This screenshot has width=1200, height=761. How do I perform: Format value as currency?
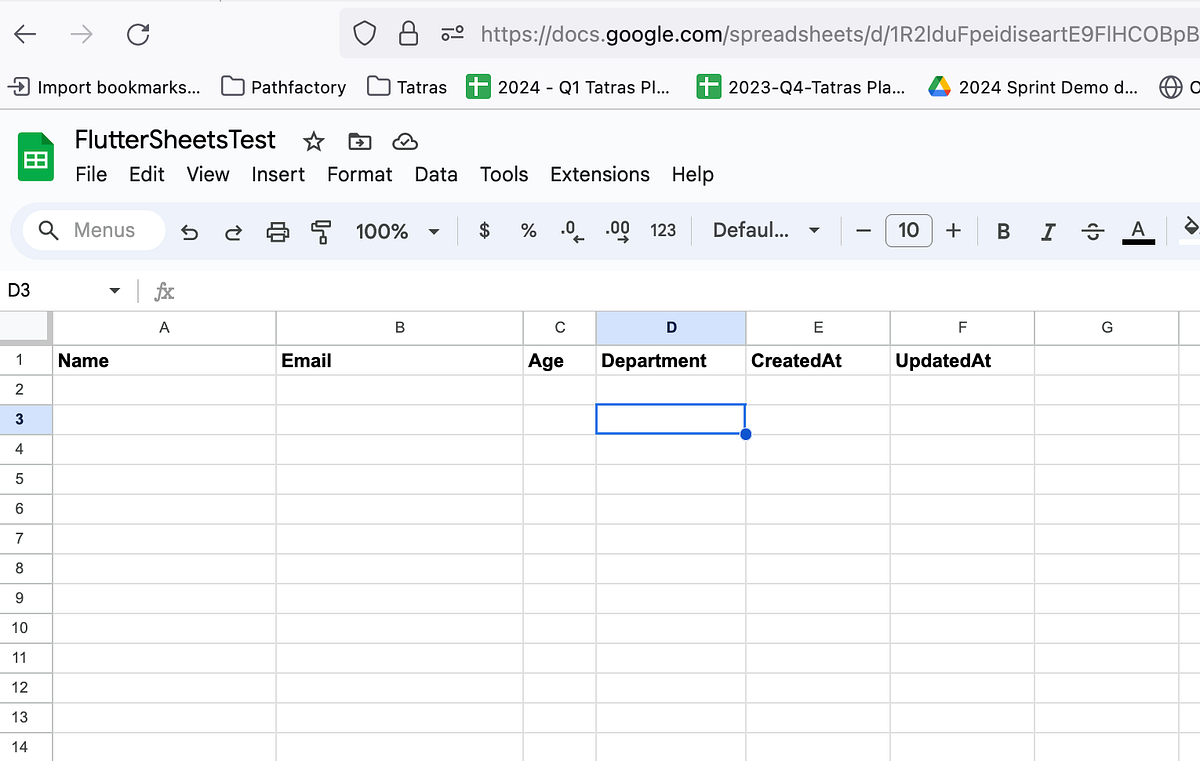tap(484, 231)
